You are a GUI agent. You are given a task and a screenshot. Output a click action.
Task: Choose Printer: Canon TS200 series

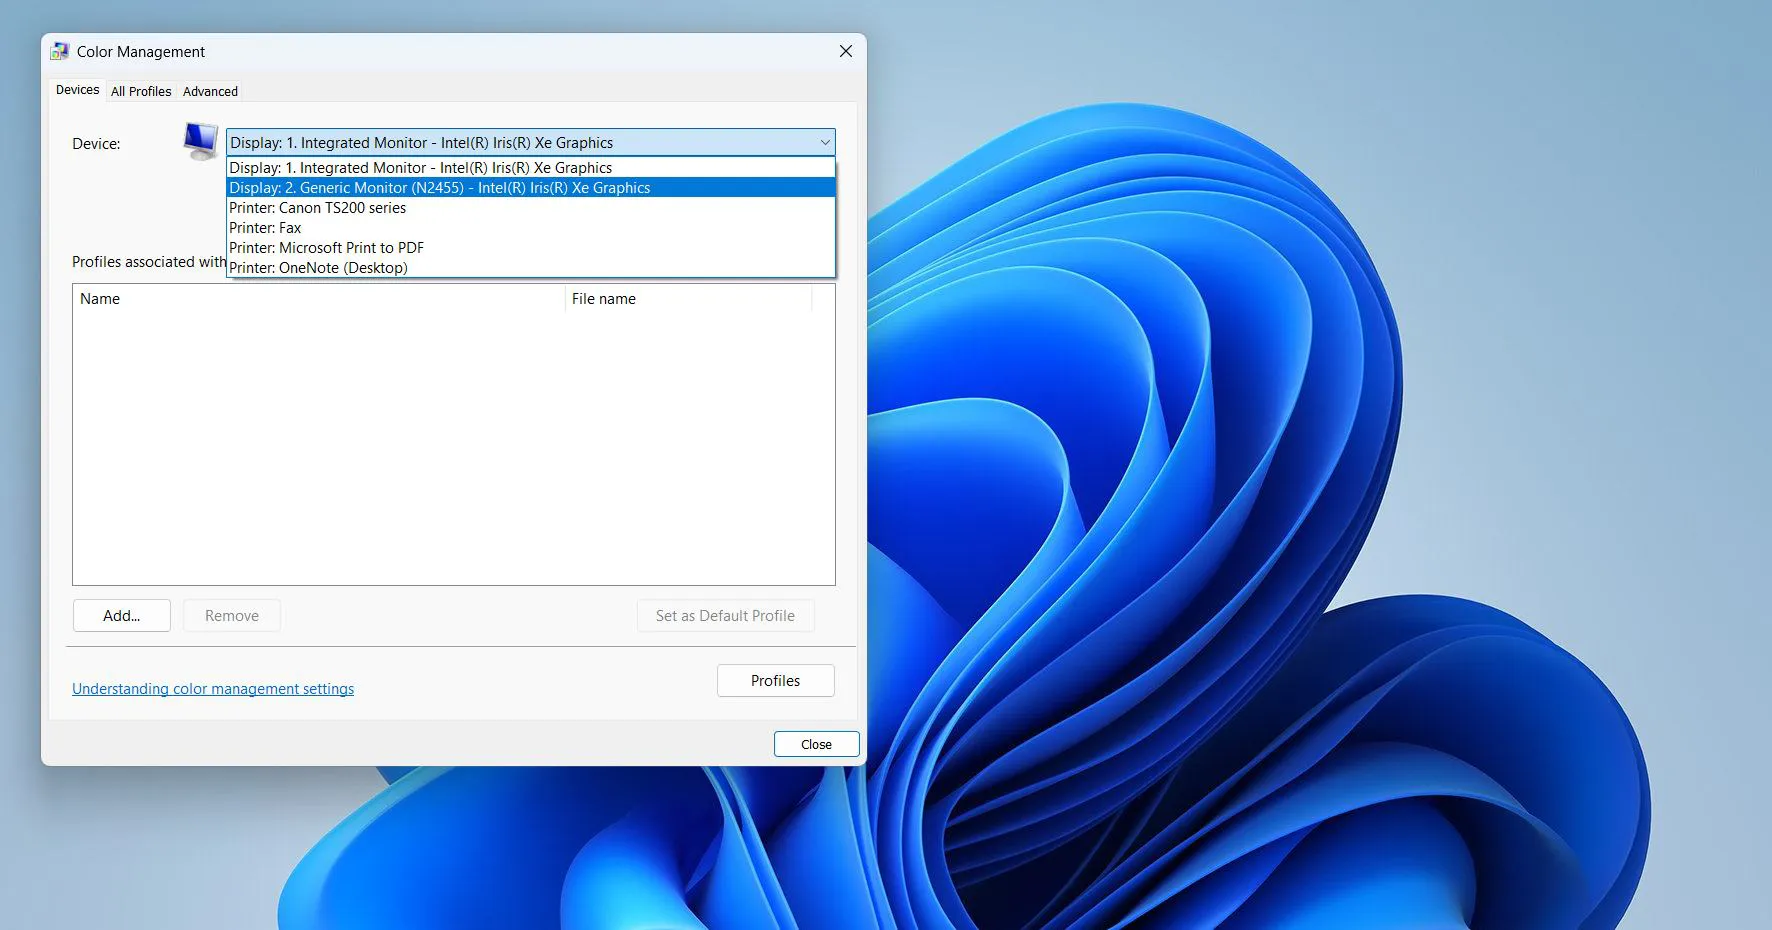tap(318, 208)
